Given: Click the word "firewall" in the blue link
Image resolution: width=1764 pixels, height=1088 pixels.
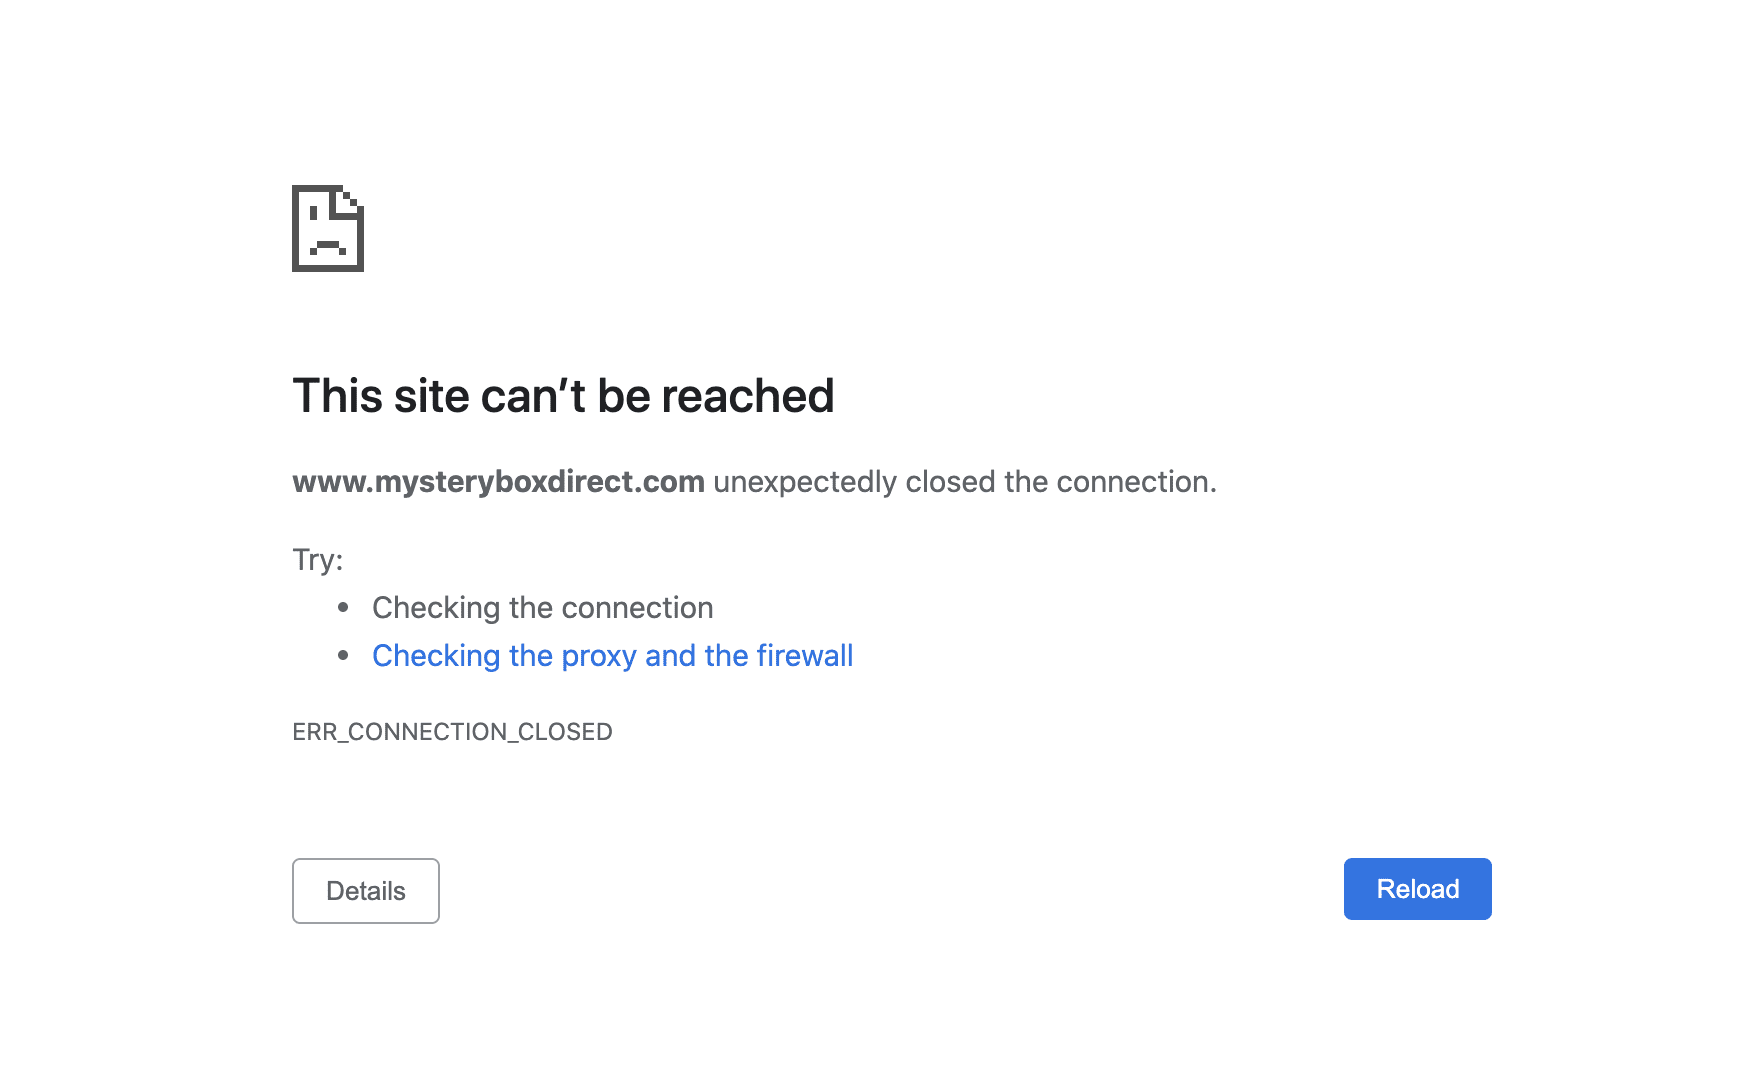Looking at the screenshot, I should (804, 656).
